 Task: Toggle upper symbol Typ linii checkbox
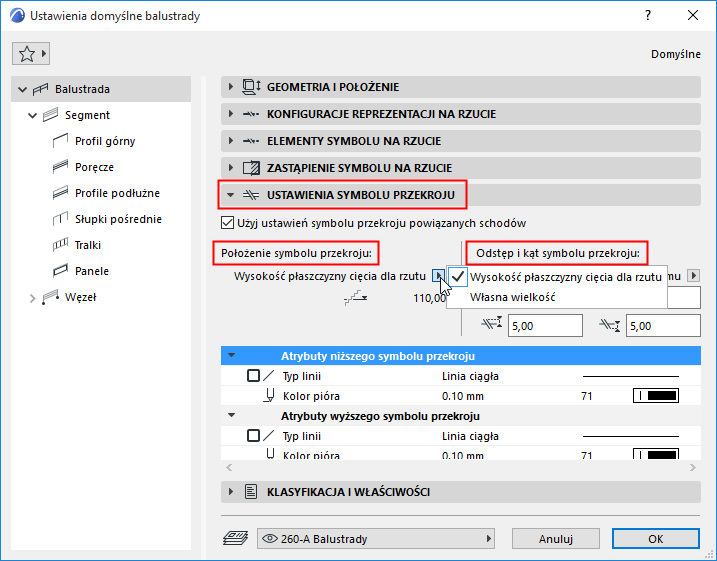[x=253, y=436]
